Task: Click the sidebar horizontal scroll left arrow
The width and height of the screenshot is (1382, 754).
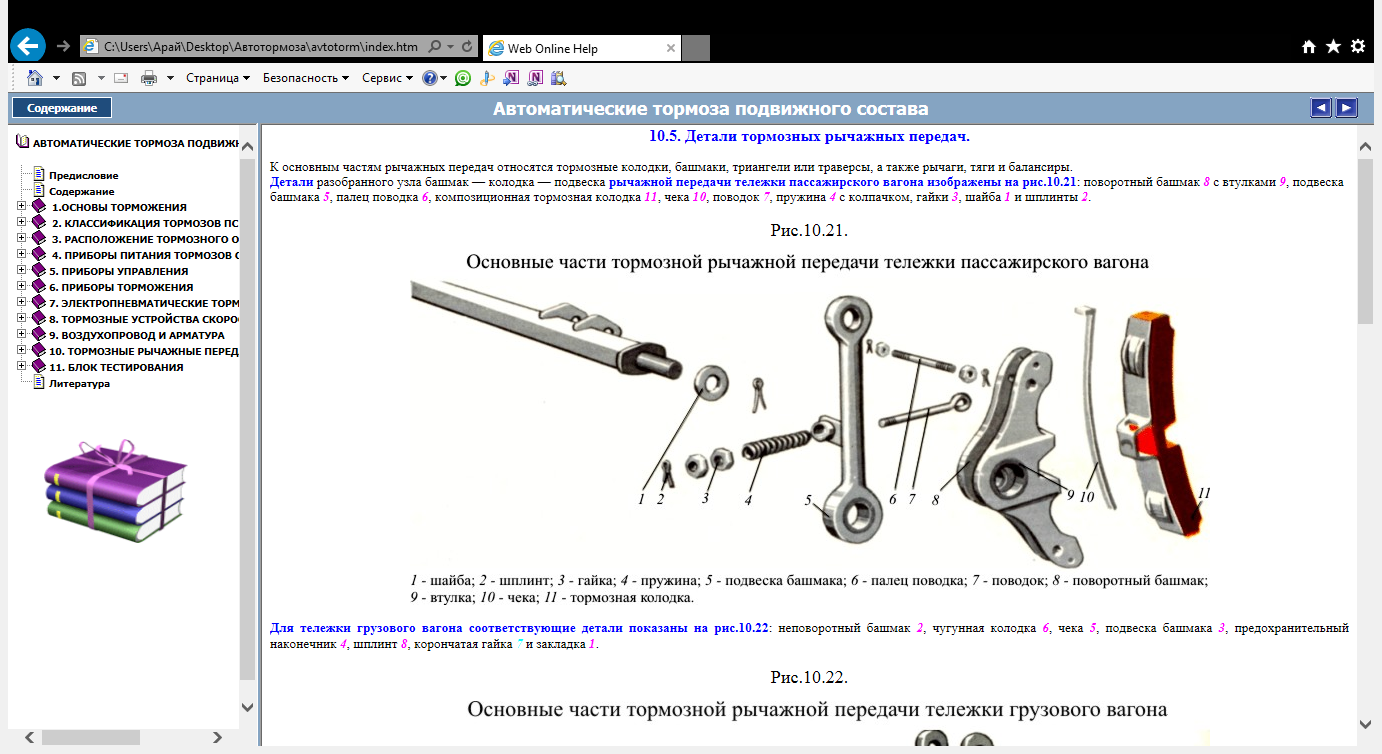Action: pyautogui.click(x=29, y=737)
